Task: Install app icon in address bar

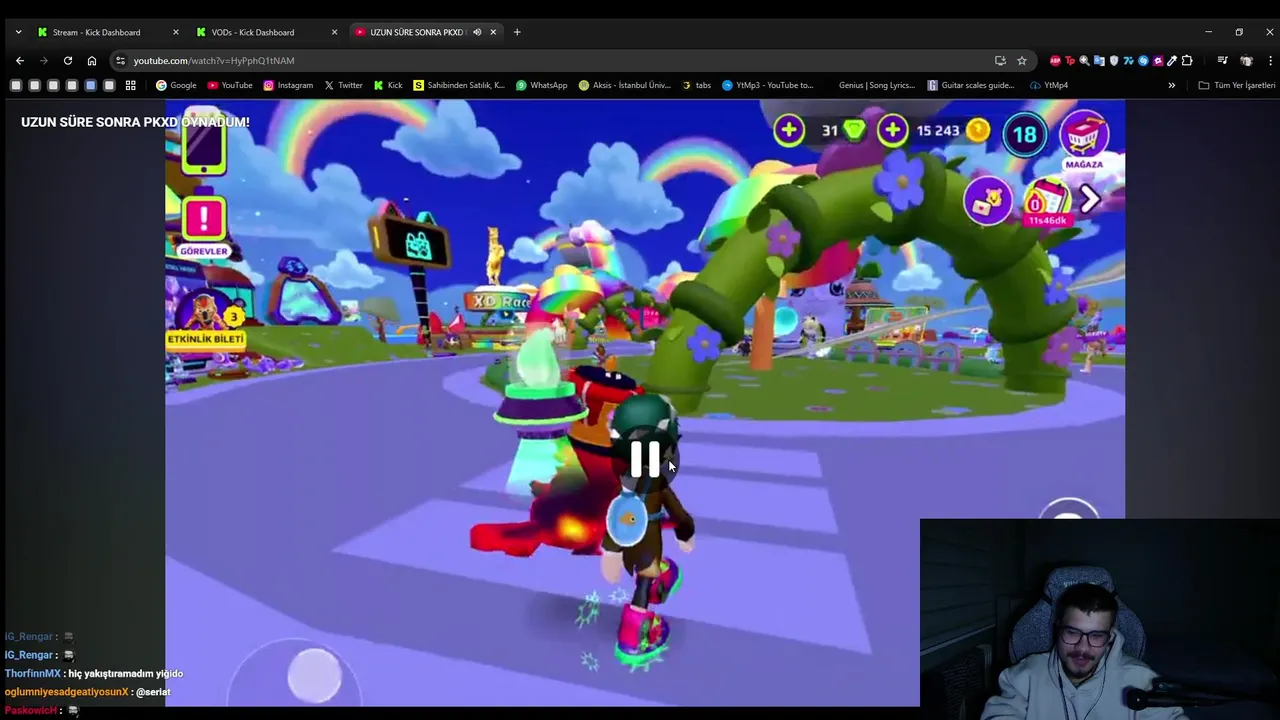Action: pyautogui.click(x=1000, y=60)
